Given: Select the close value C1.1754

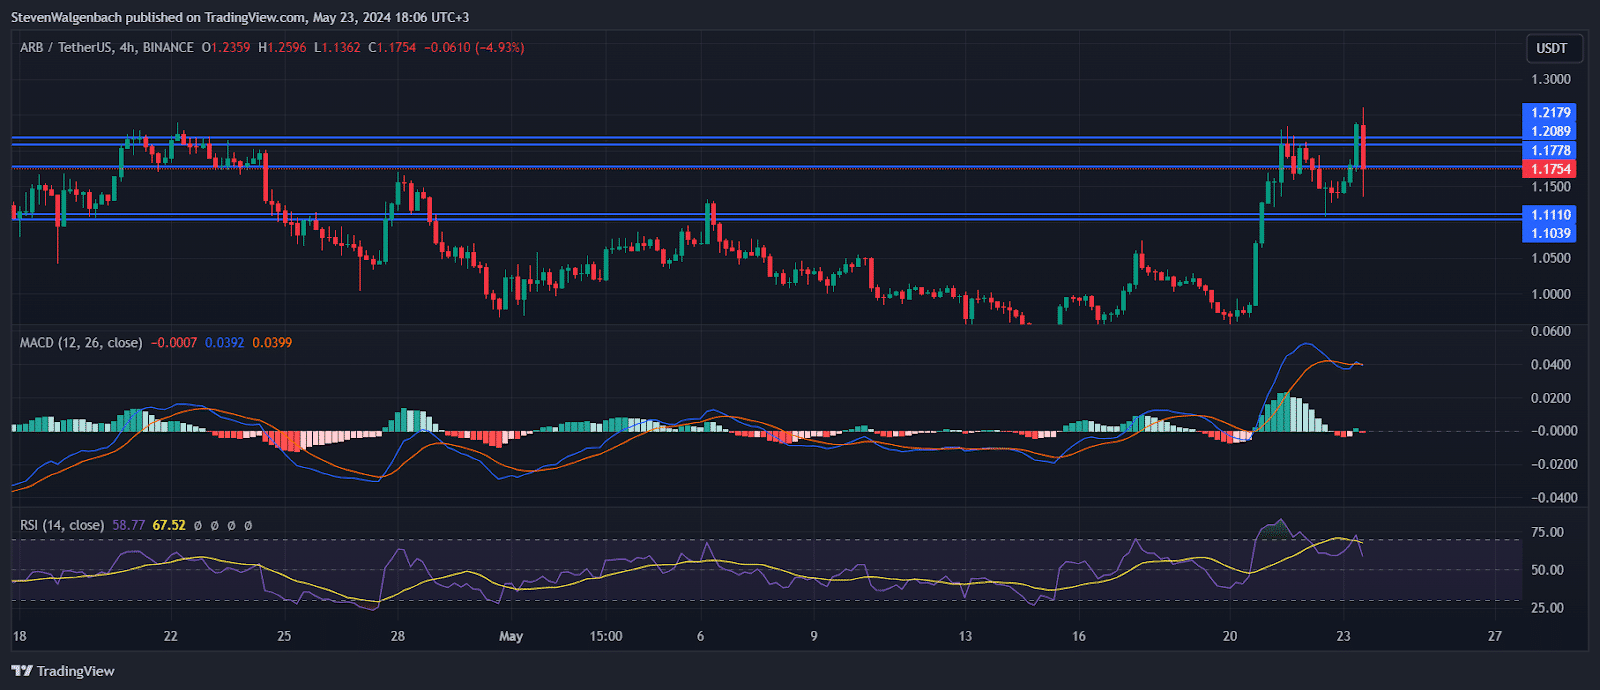Looking at the screenshot, I should pos(392,47).
